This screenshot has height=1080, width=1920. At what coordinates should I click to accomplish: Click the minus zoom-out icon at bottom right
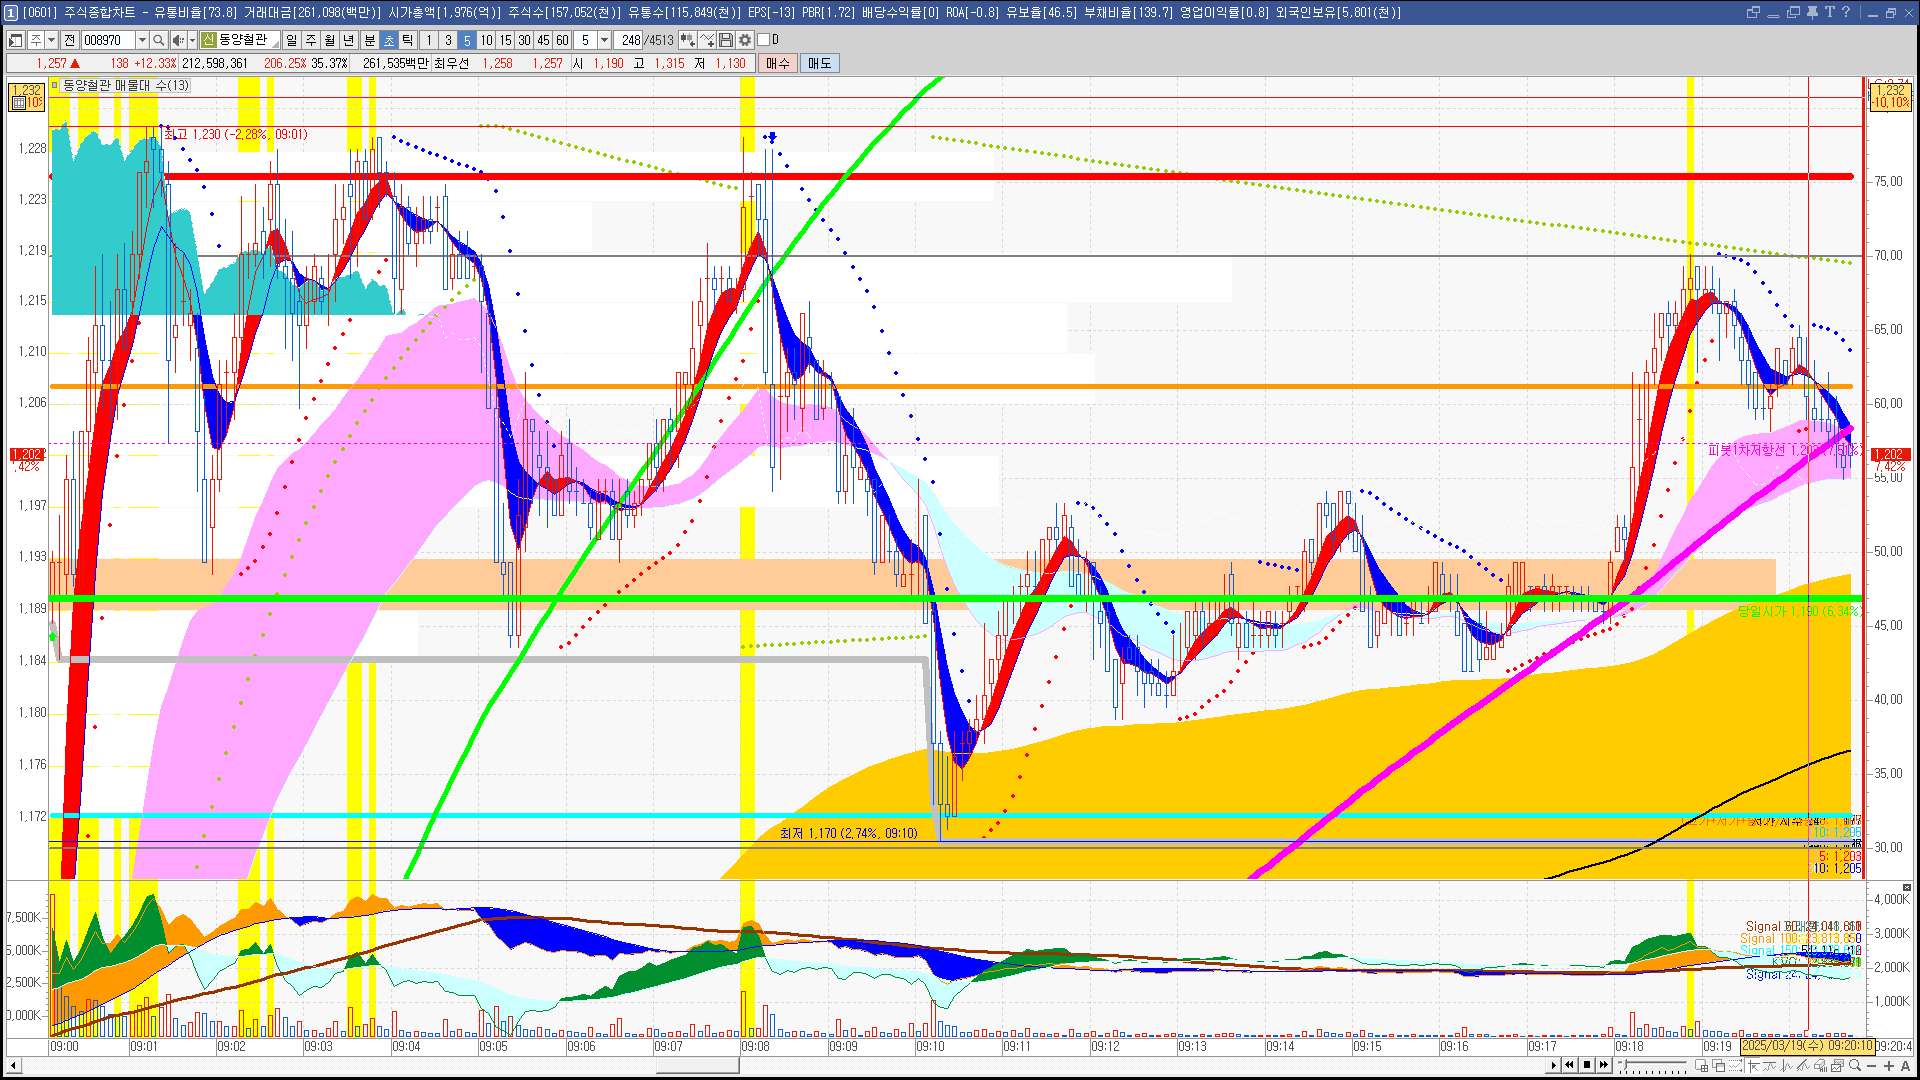(1872, 1065)
